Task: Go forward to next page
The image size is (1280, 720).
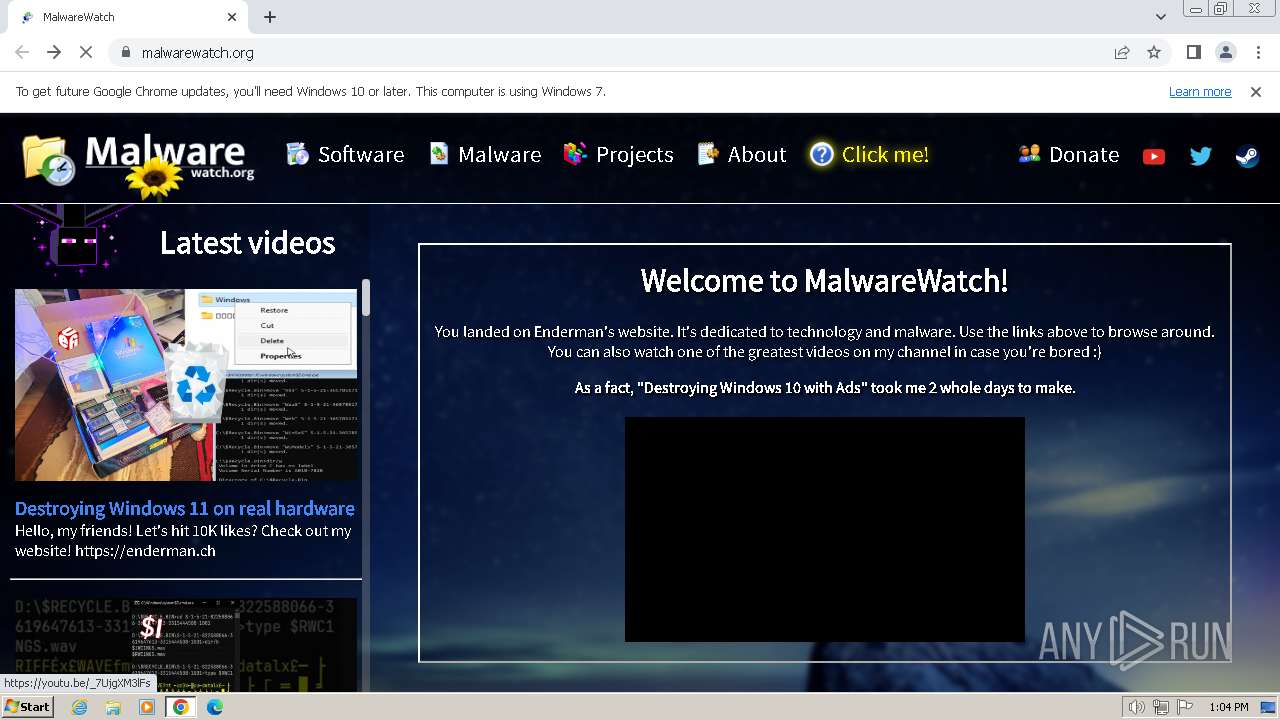Action: pos(54,52)
